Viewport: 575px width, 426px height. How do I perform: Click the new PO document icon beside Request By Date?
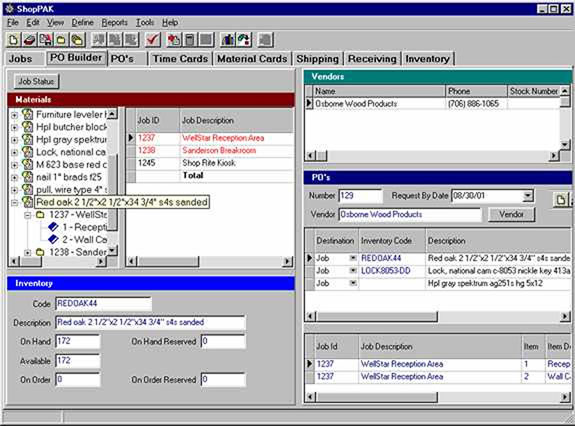pyautogui.click(x=561, y=199)
